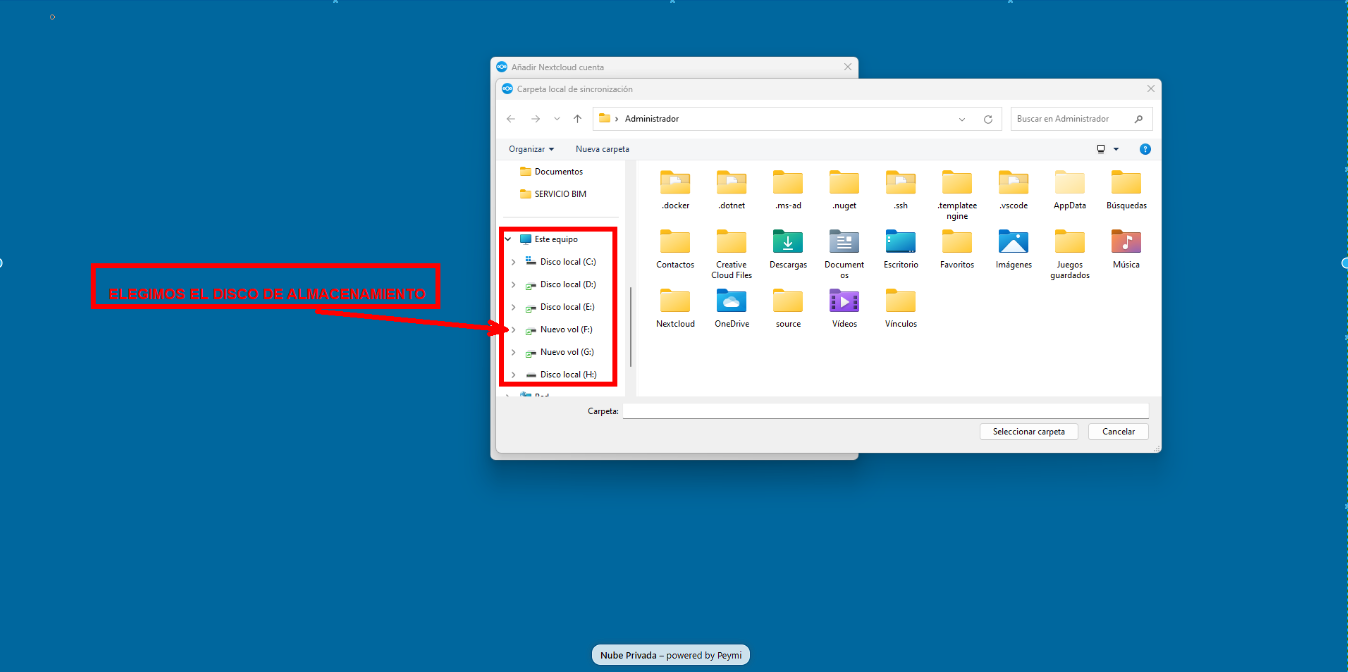Select the Escritorio desktop folder icon
1348x672 pixels.
coord(900,243)
